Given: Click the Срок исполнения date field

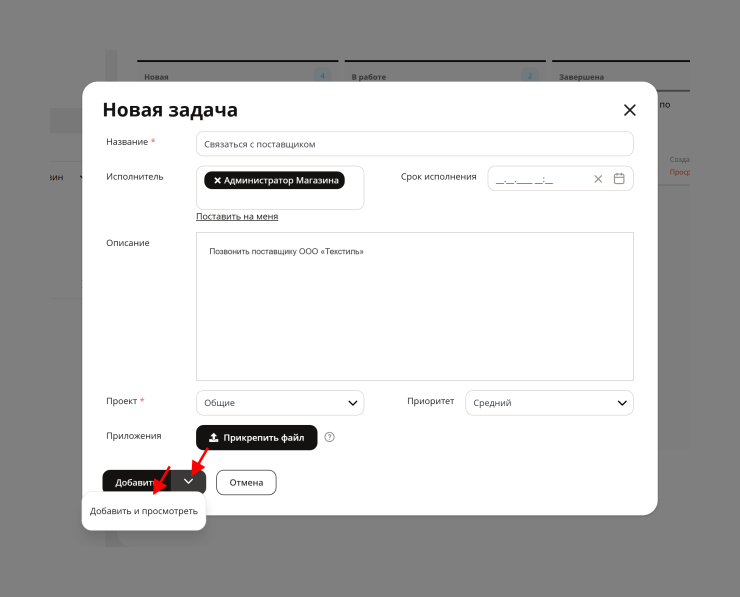Looking at the screenshot, I should pyautogui.click(x=560, y=178).
